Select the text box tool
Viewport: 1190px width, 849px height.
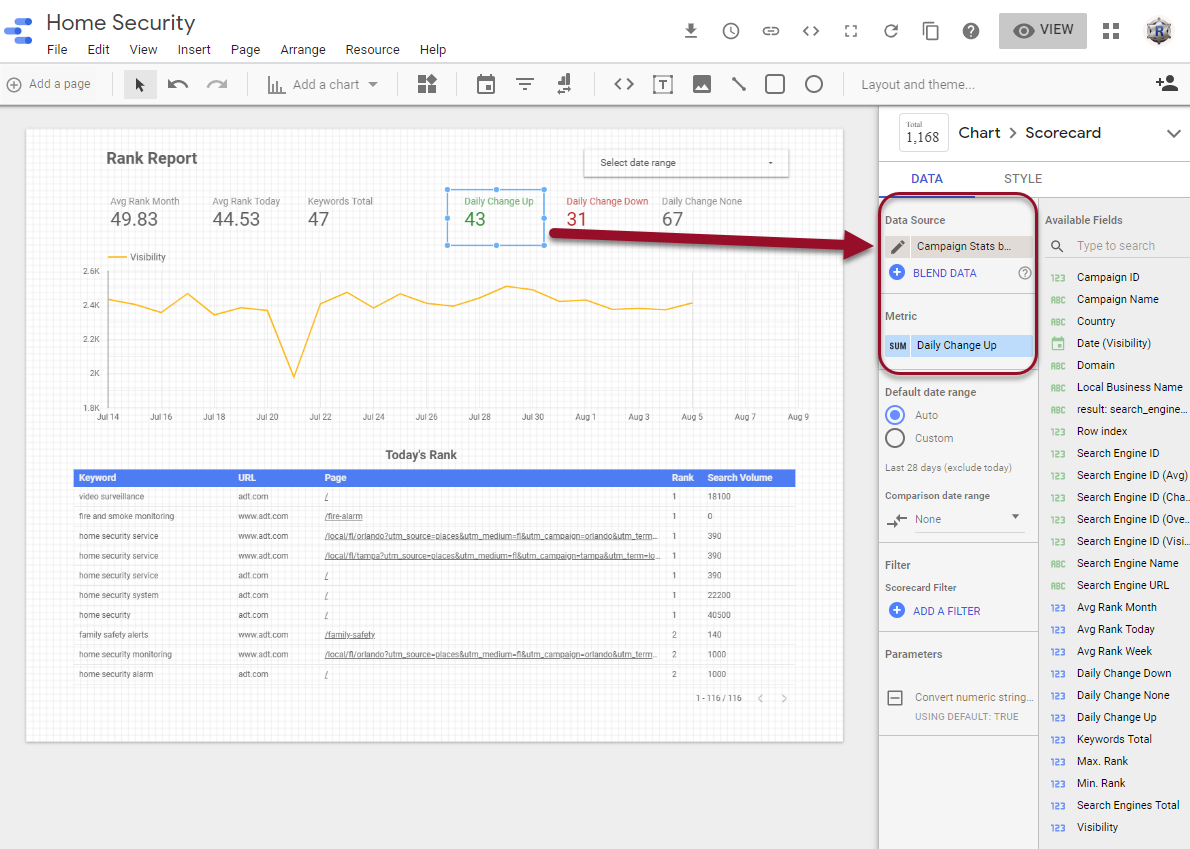pyautogui.click(x=662, y=85)
